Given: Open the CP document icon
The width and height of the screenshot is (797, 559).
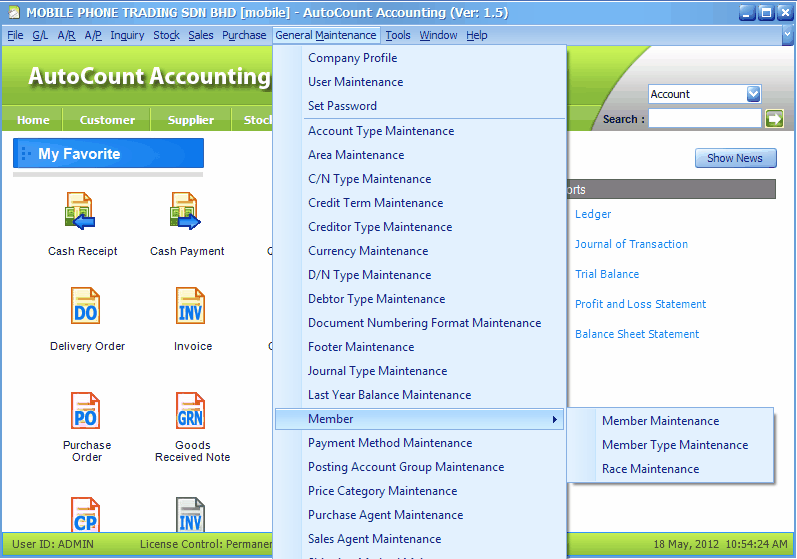Looking at the screenshot, I should tap(85, 514).
